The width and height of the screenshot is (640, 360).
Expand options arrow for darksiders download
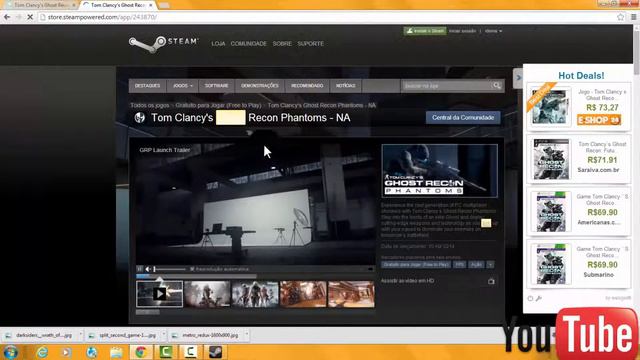(80, 335)
